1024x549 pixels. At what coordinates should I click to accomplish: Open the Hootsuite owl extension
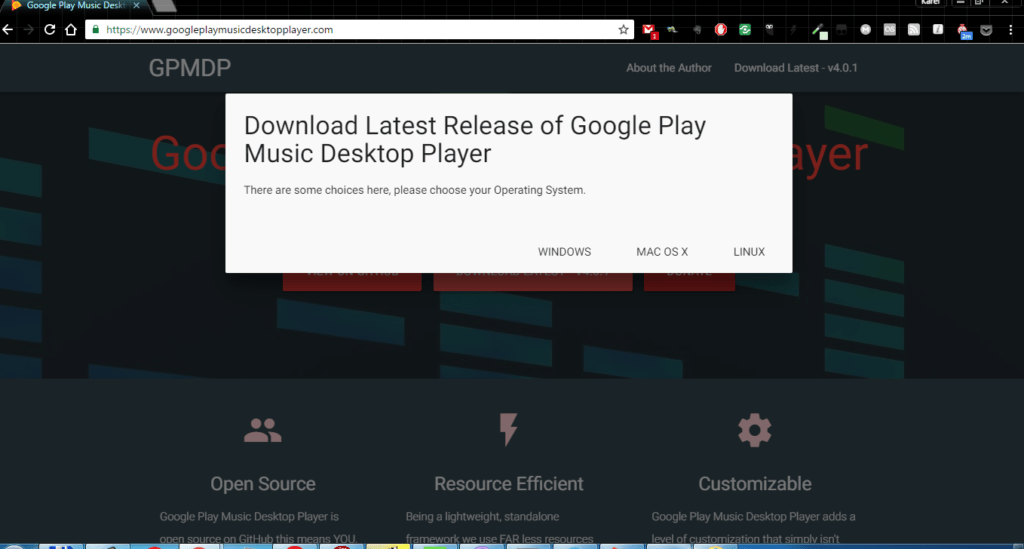(769, 29)
